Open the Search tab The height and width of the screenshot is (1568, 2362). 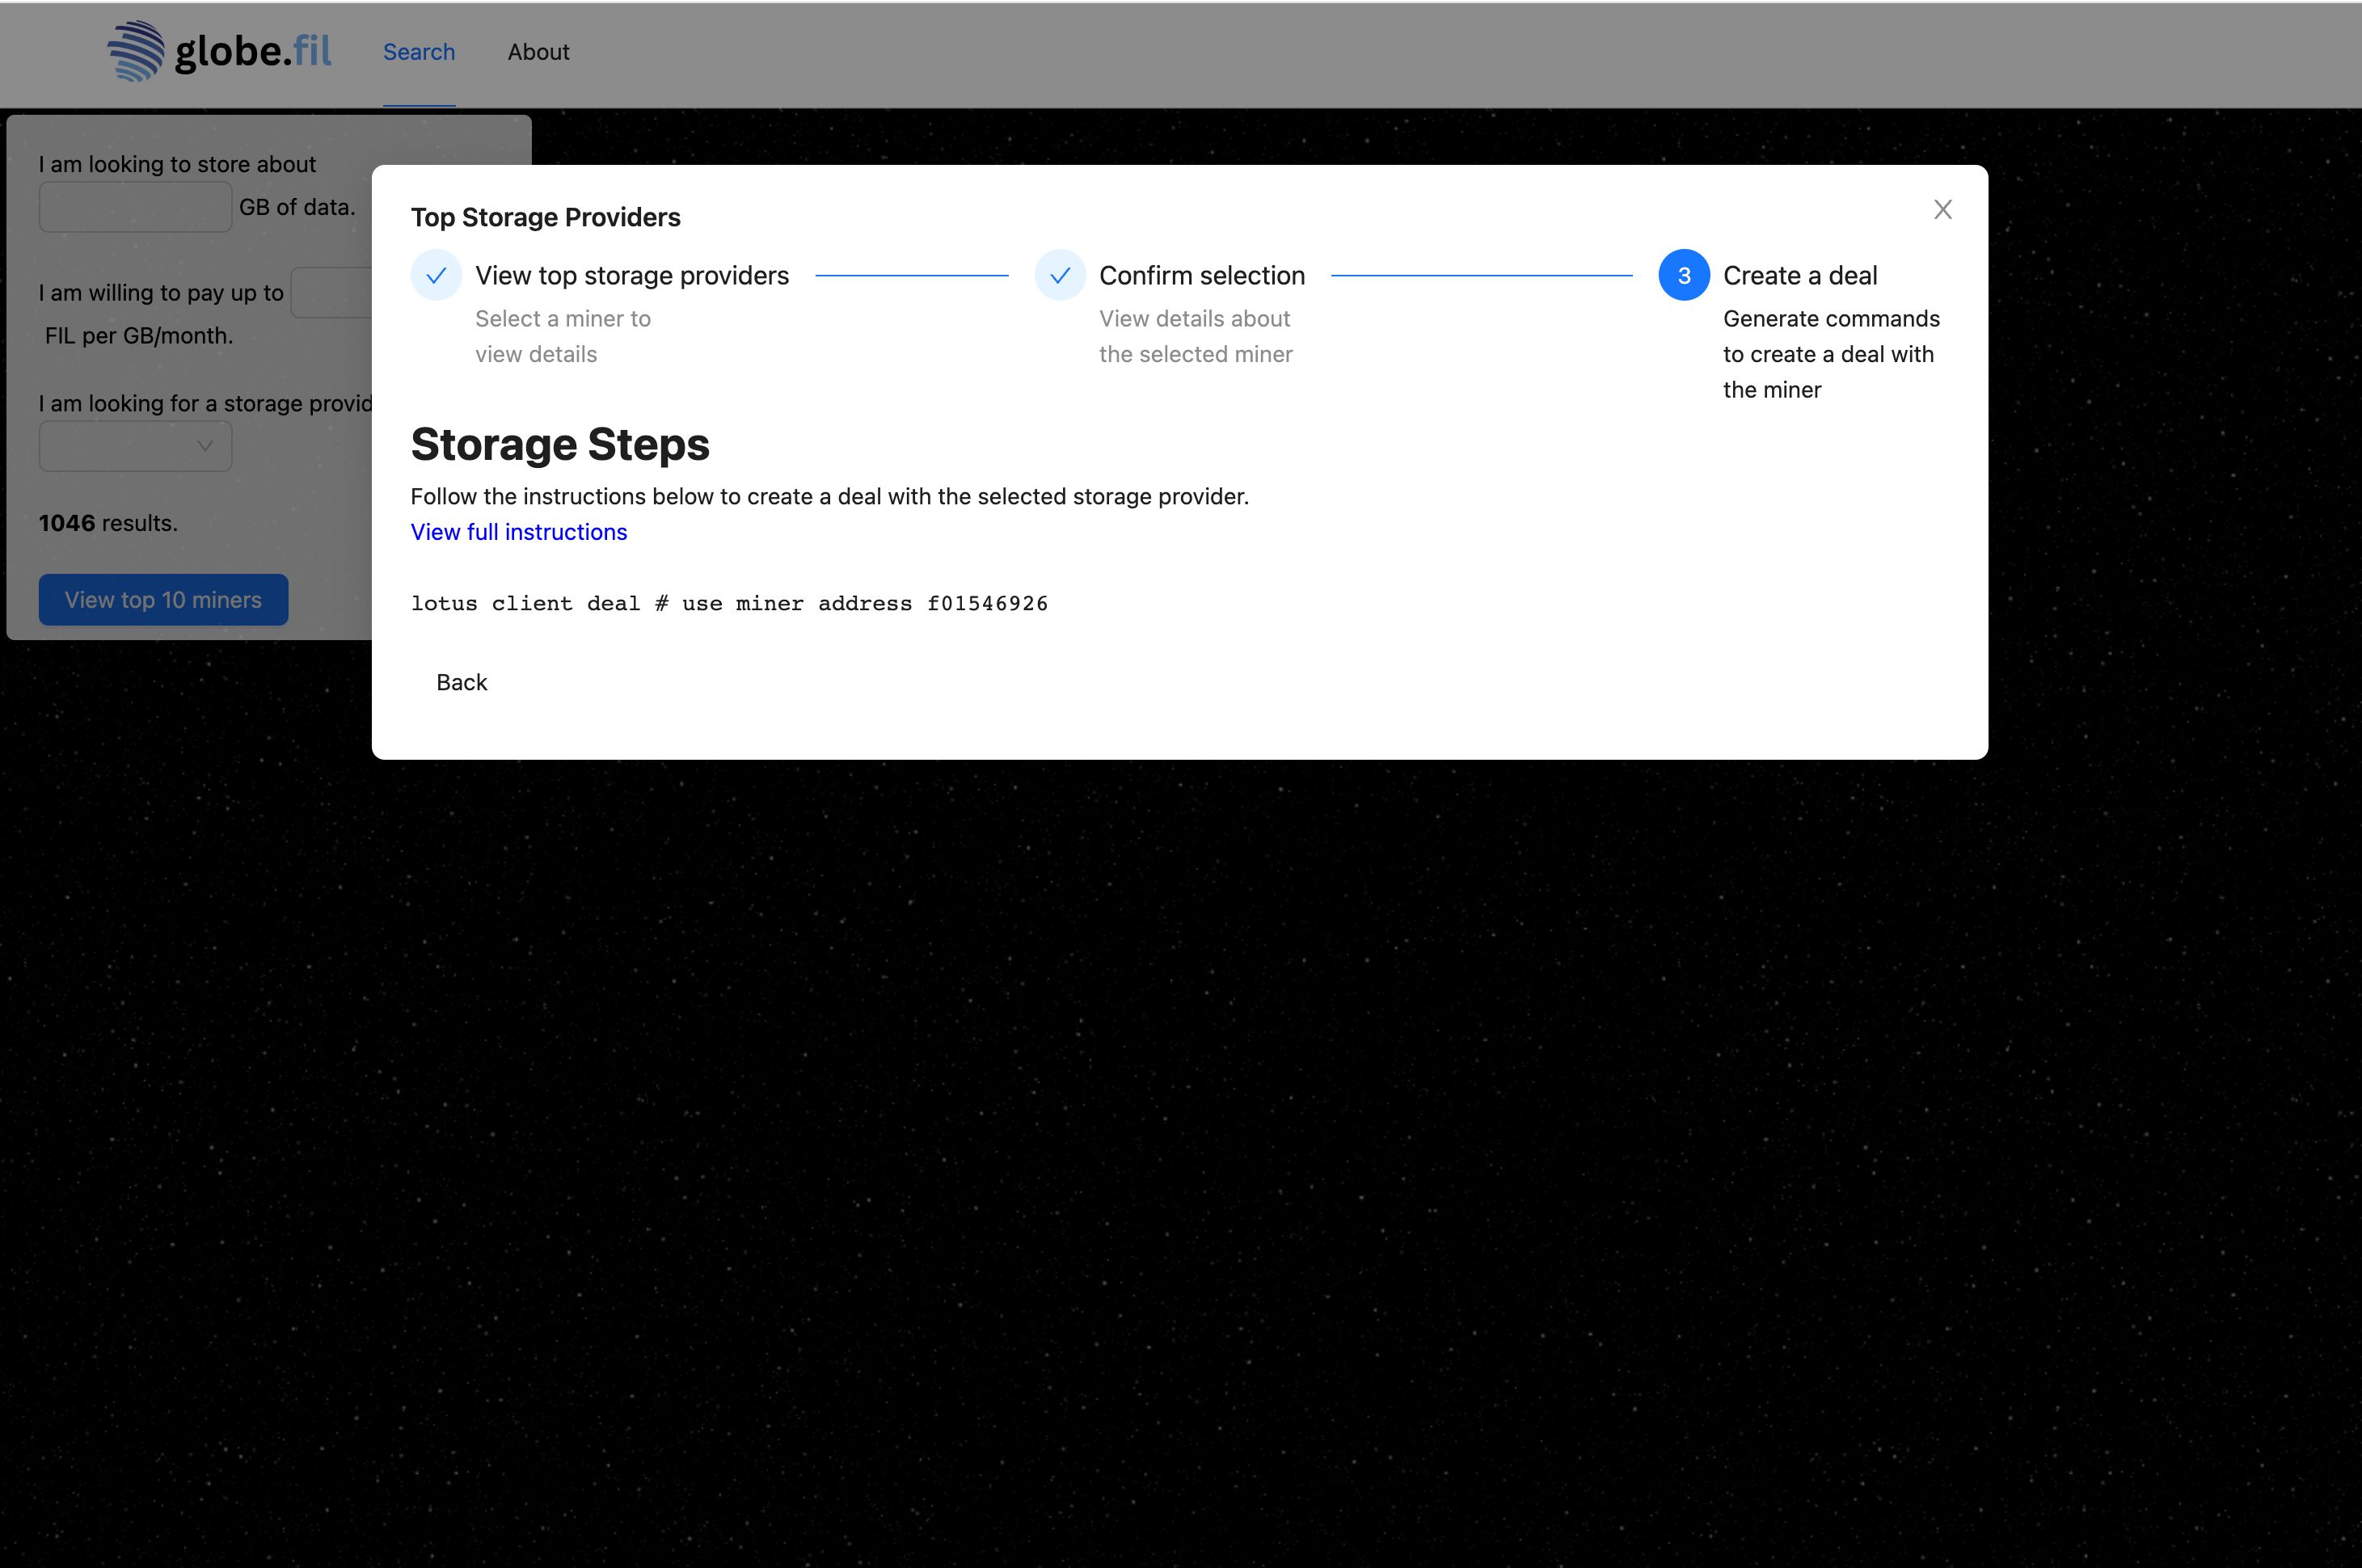(x=419, y=52)
